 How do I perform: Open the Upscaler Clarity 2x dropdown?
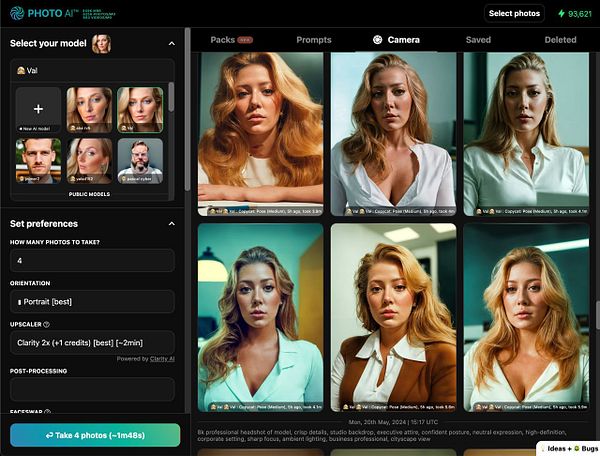click(92, 343)
